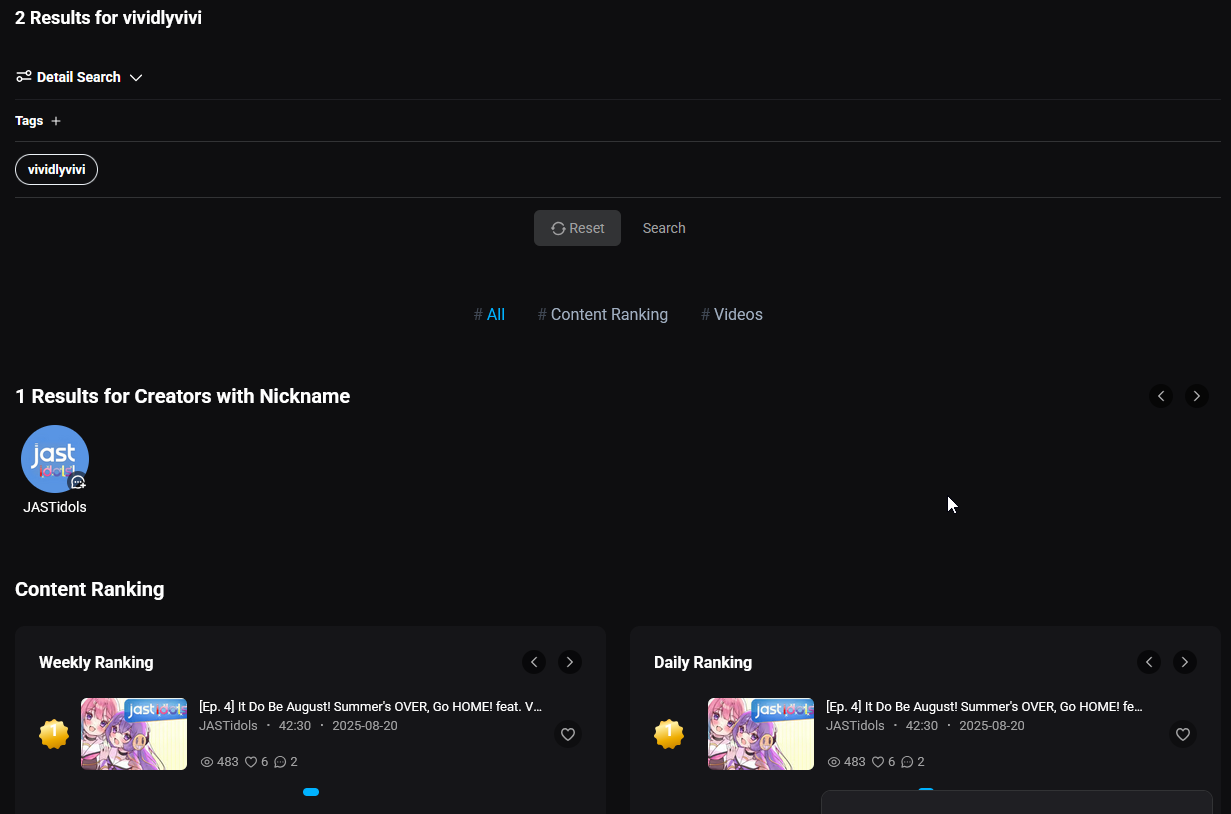Image resolution: width=1231 pixels, height=814 pixels.
Task: Click the likes heart count in Weekly Ranking
Action: click(x=257, y=762)
